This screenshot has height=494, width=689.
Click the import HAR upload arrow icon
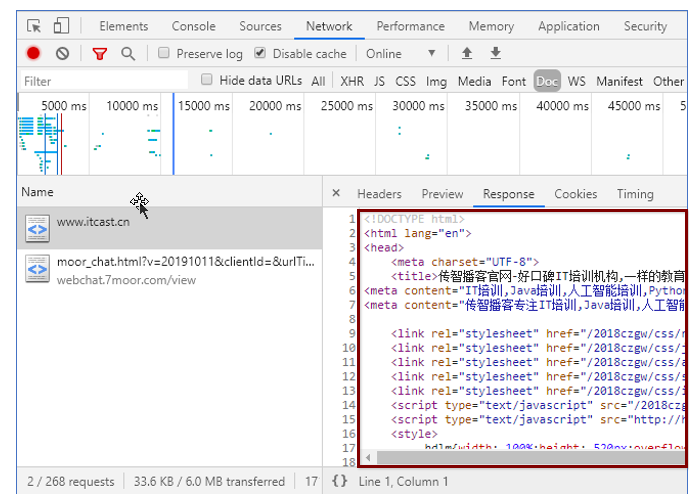[x=466, y=54]
